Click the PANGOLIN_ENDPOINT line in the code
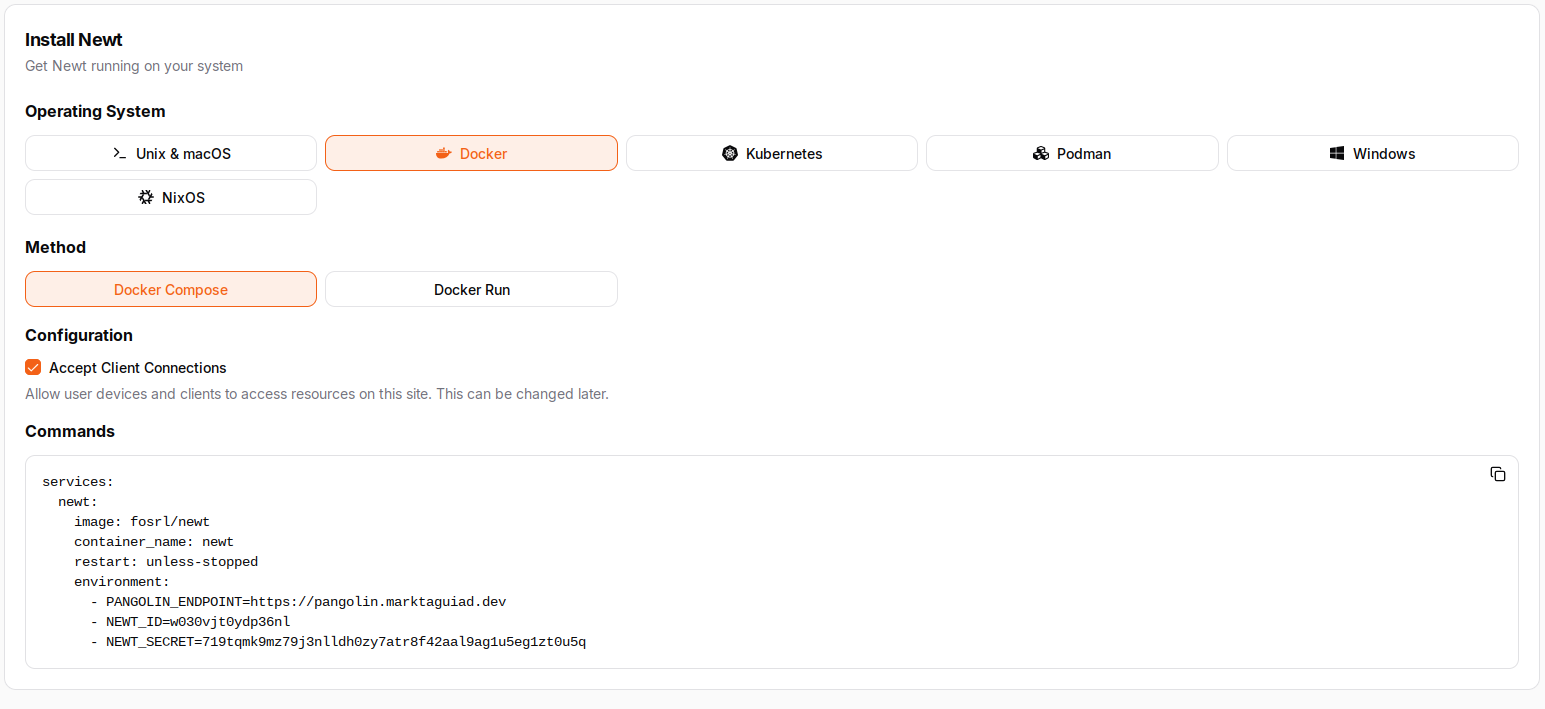Screen dimensions: 1545x709 coord(306,602)
